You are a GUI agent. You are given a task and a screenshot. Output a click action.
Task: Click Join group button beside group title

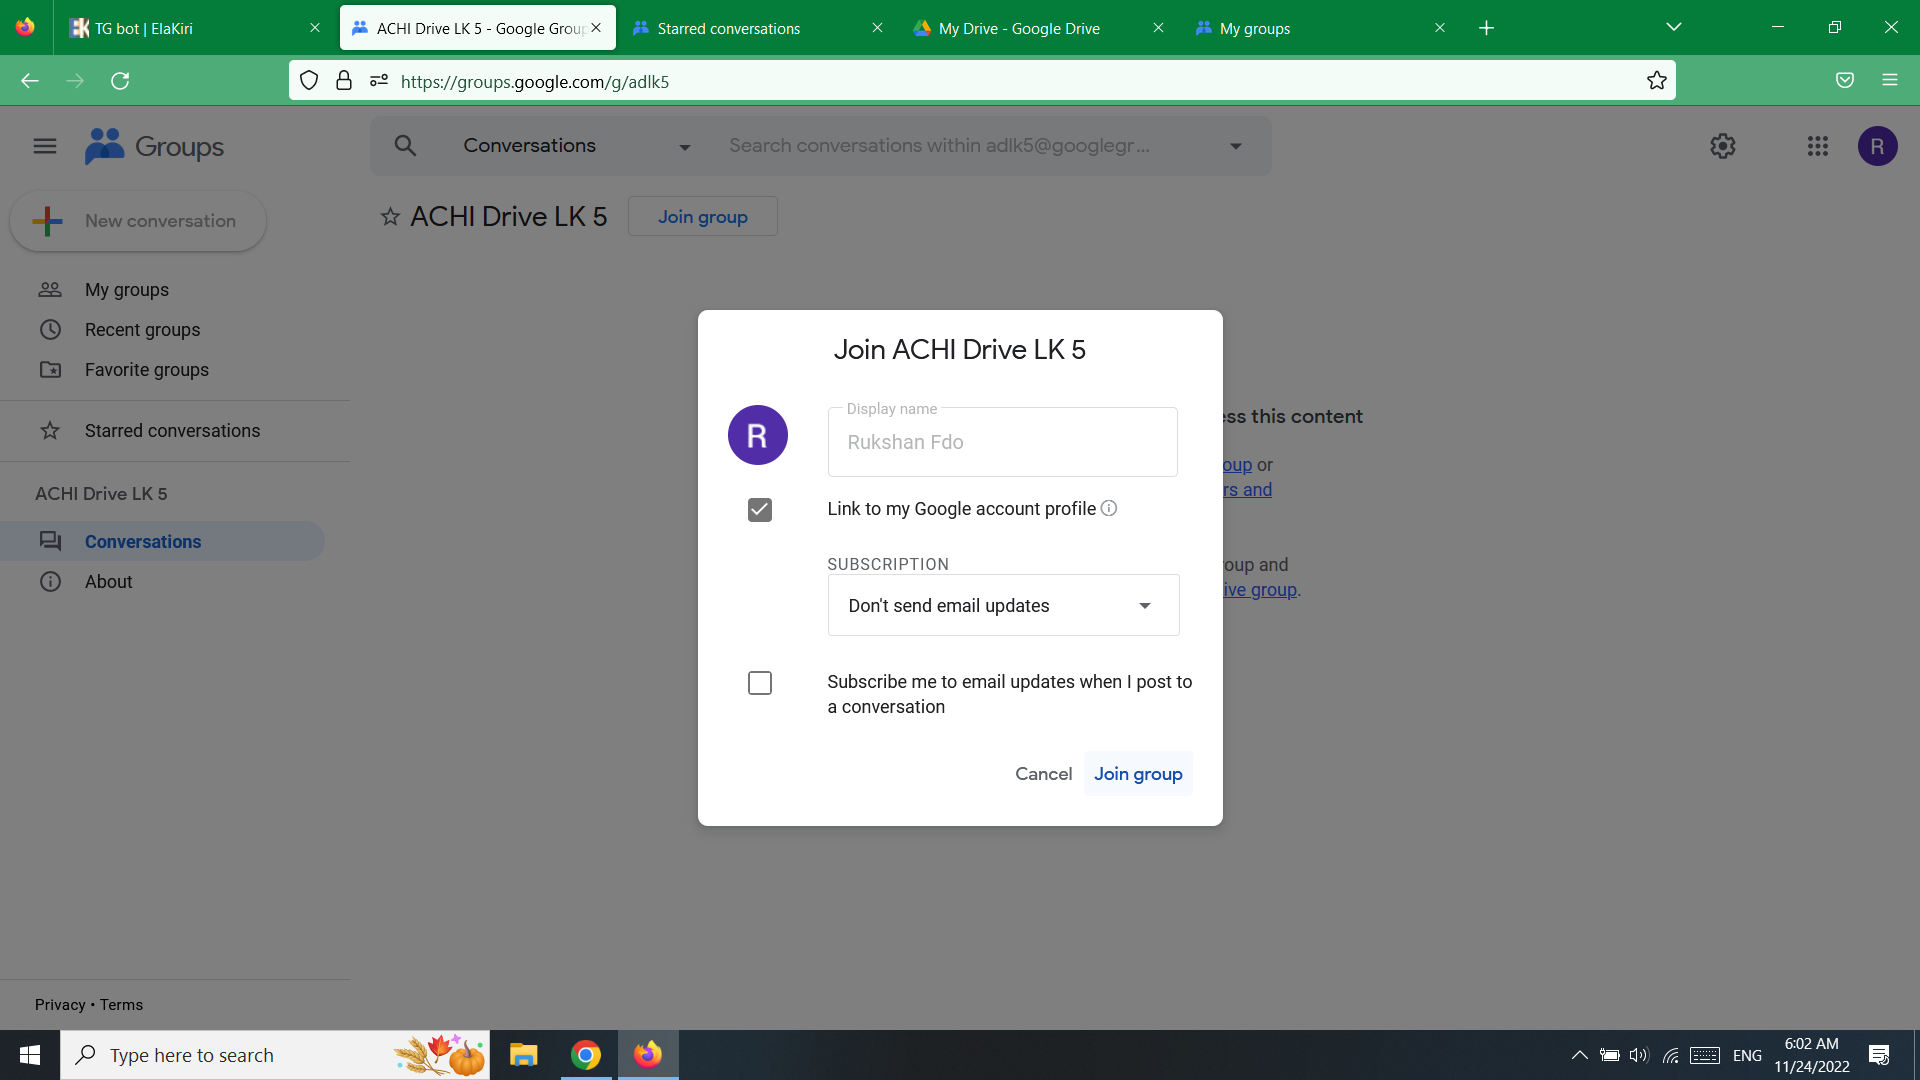(x=702, y=216)
